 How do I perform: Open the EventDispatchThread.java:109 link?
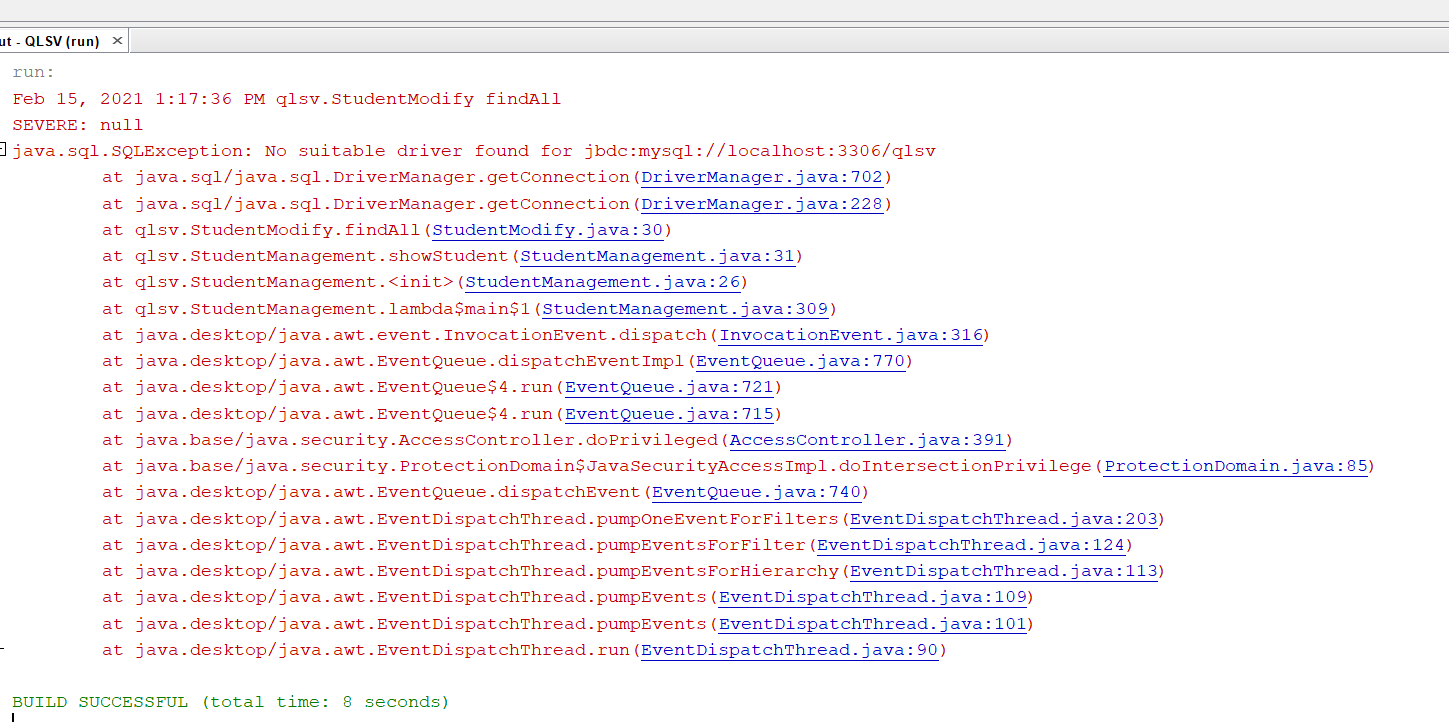871,597
